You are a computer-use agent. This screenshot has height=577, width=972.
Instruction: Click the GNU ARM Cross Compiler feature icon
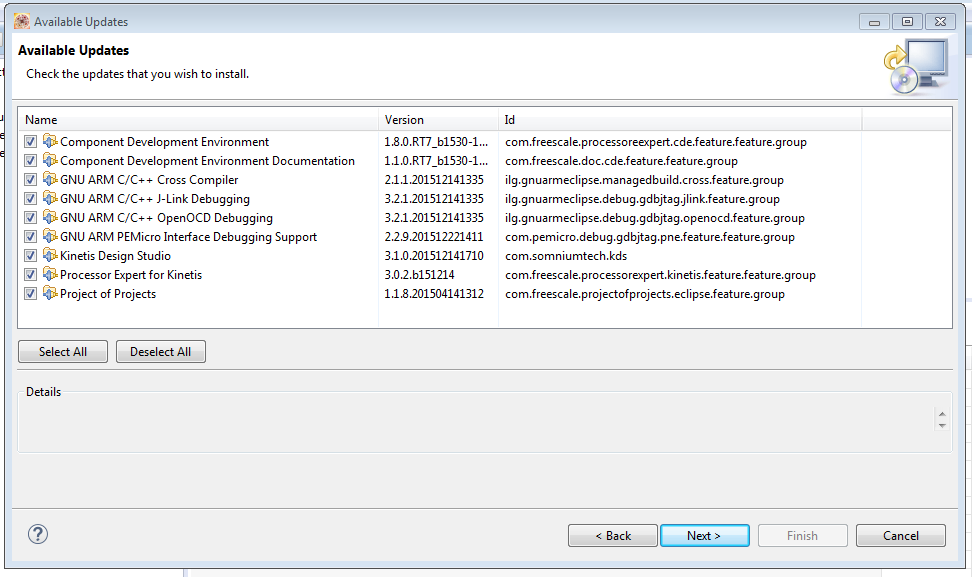50,180
